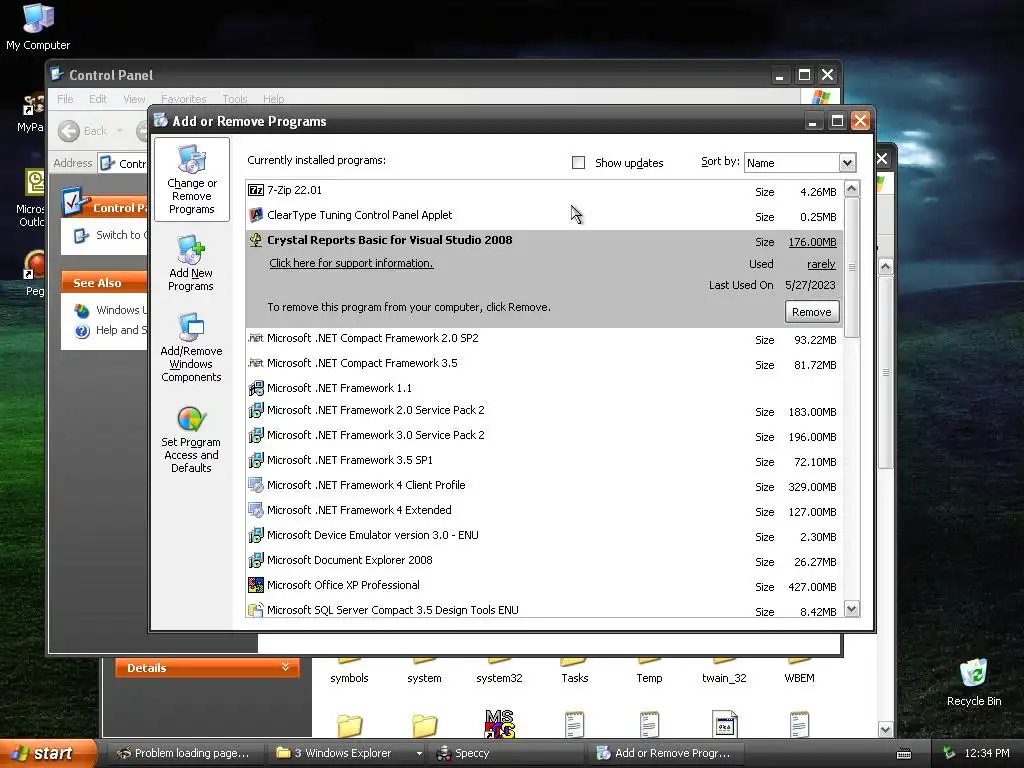Click the keyboard icon in the taskbar tray
The image size is (1024, 768).
(904, 754)
